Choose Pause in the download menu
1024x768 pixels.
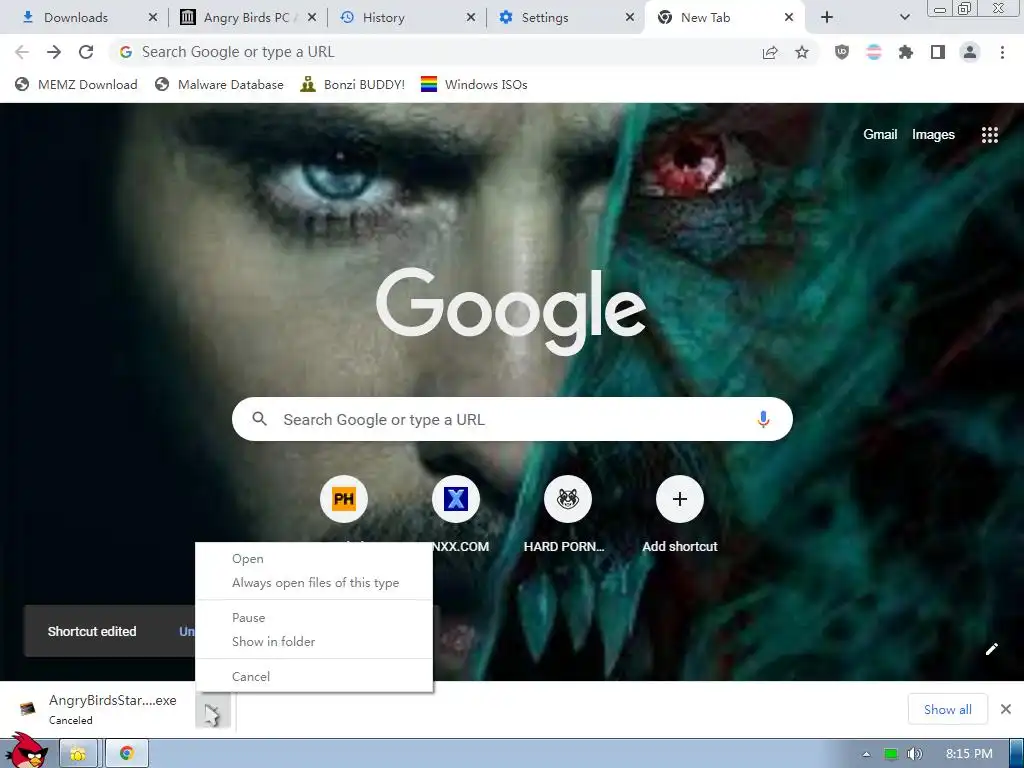coord(313,618)
